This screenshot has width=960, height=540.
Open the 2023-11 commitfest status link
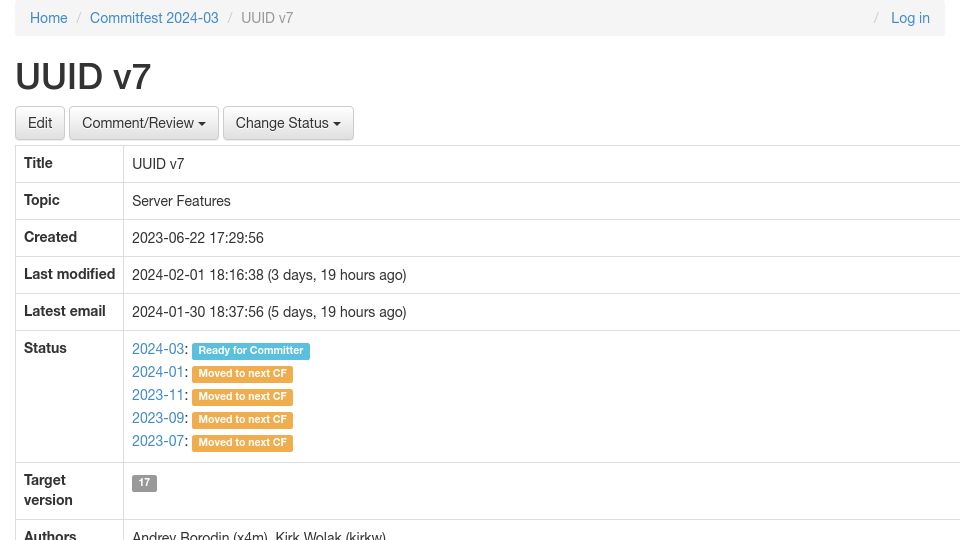tap(158, 395)
